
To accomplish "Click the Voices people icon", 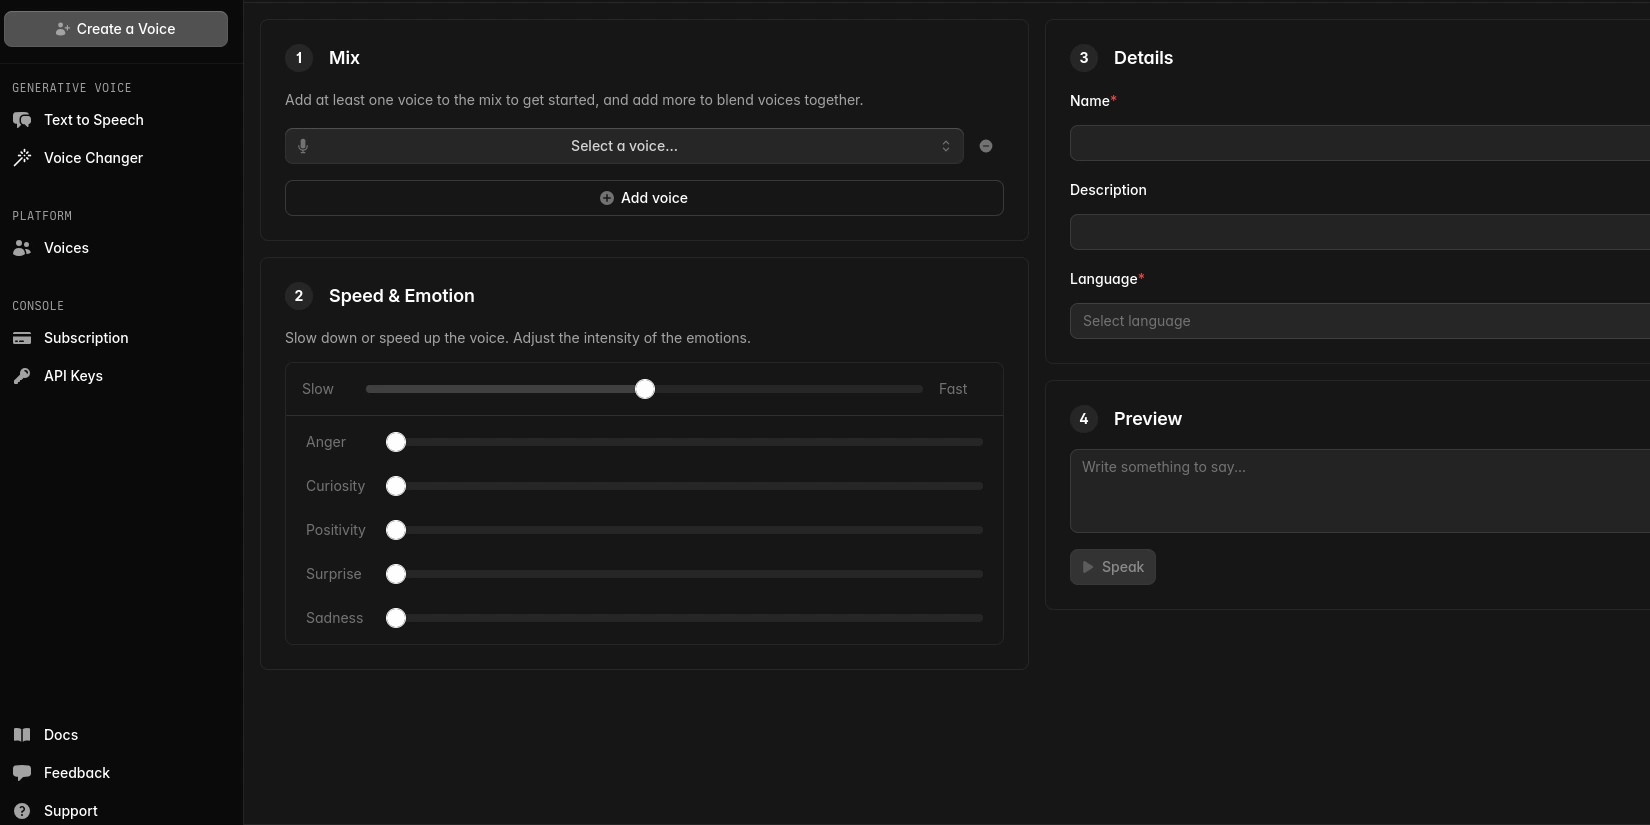I will tap(22, 248).
